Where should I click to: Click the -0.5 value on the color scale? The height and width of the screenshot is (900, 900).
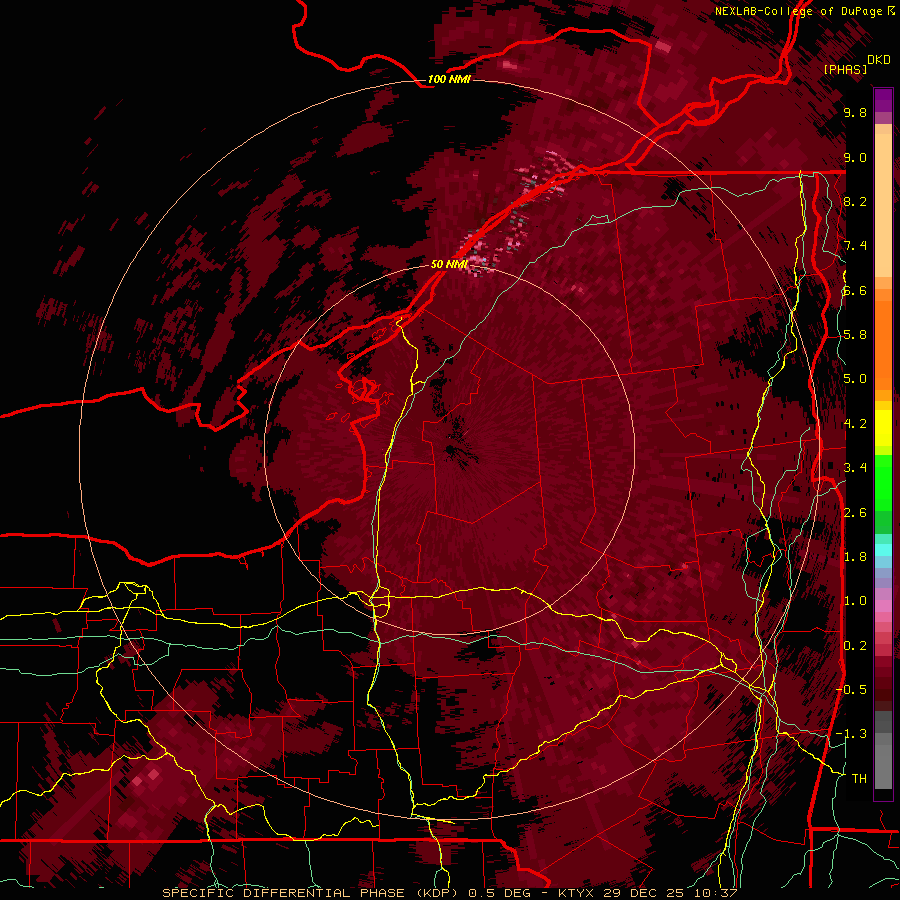[x=851, y=690]
